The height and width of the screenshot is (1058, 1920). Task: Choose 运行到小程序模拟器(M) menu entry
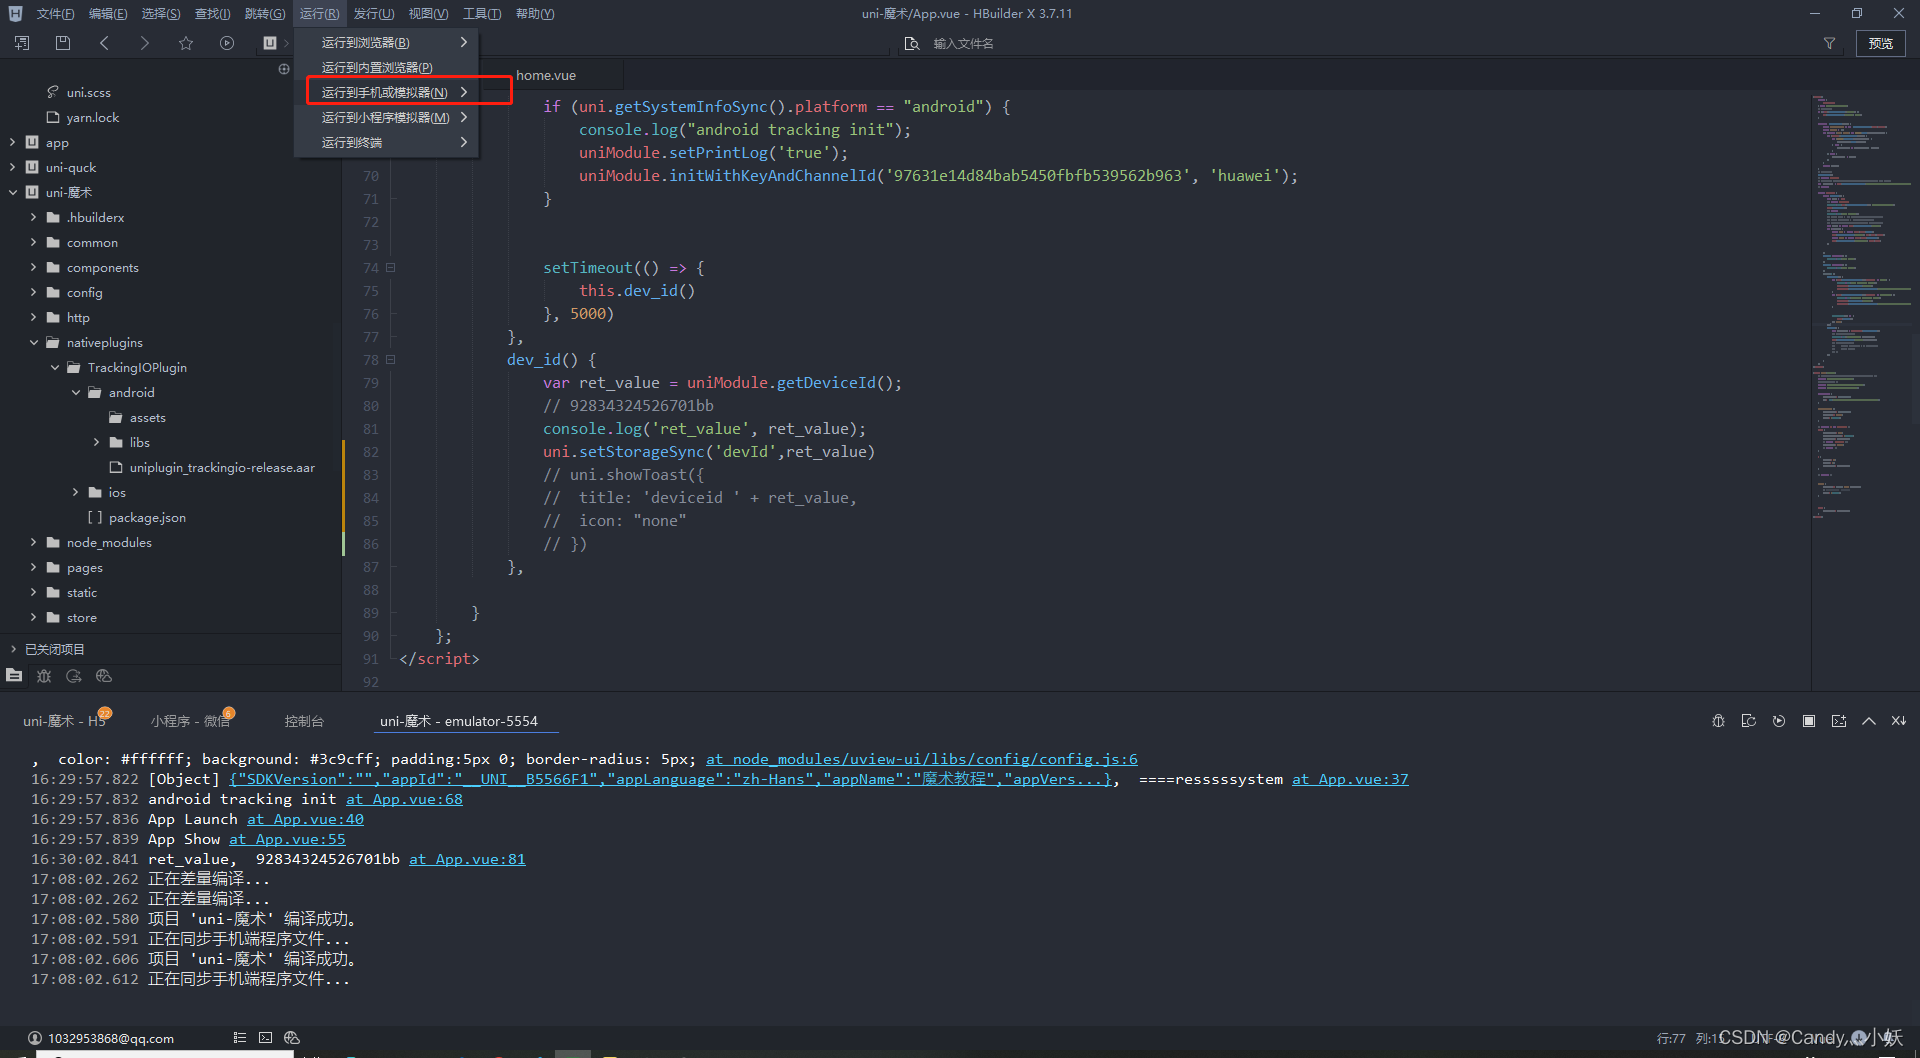click(x=386, y=117)
